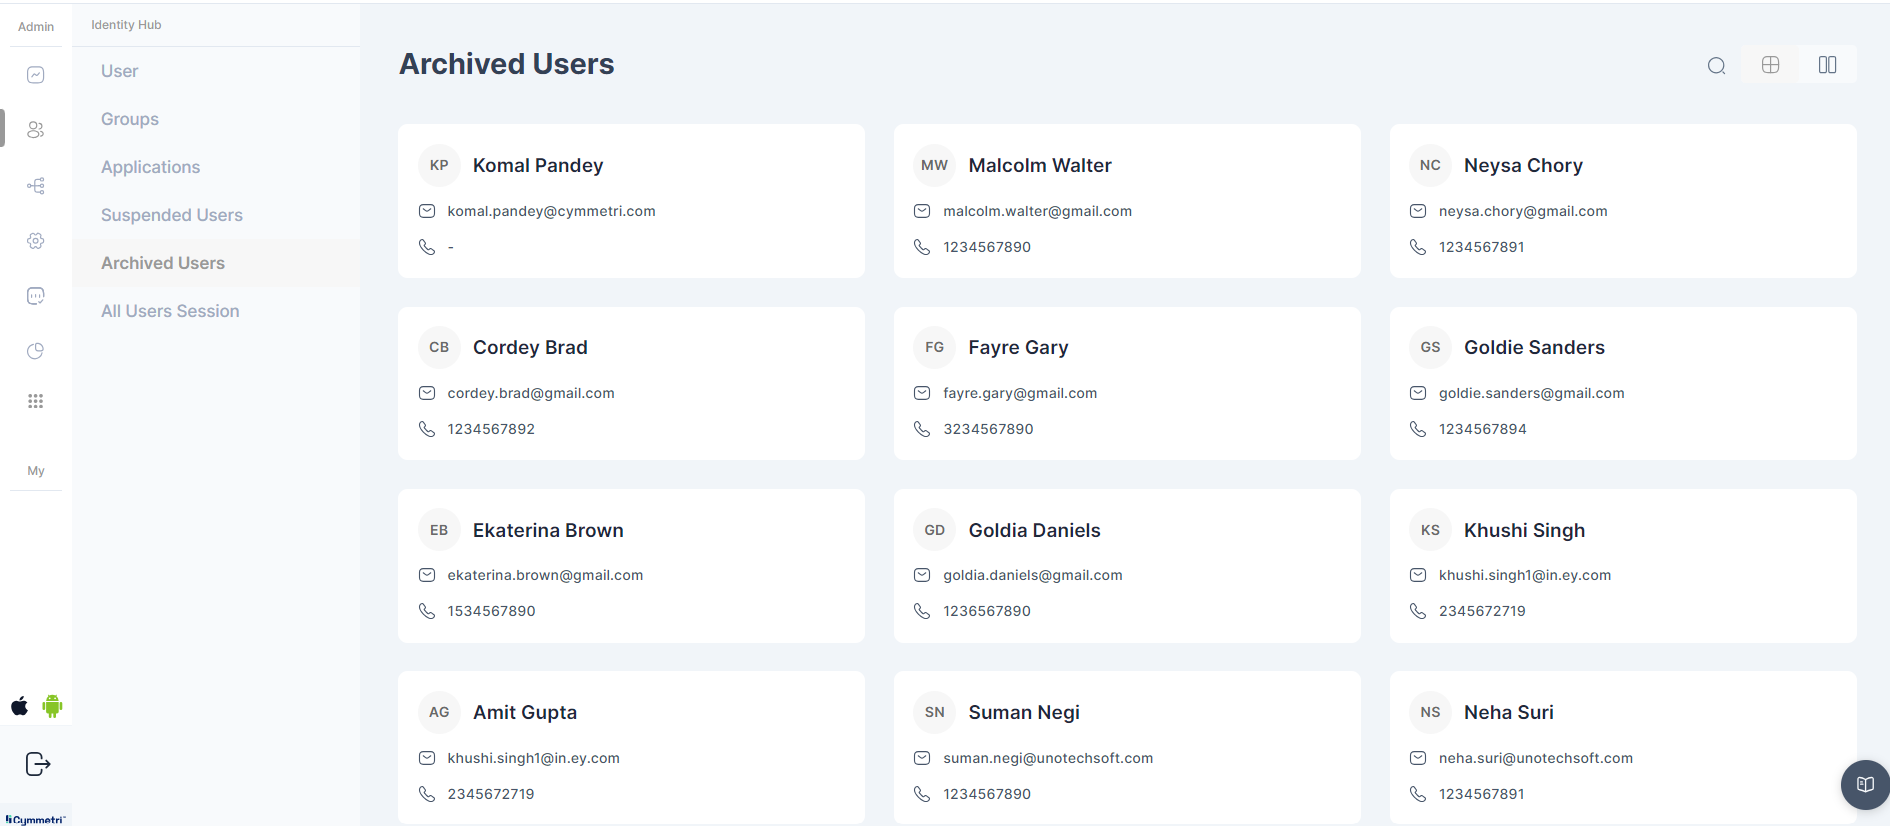Open dashboard chart icon in sidebar
This screenshot has width=1890, height=826.
pos(36,75)
